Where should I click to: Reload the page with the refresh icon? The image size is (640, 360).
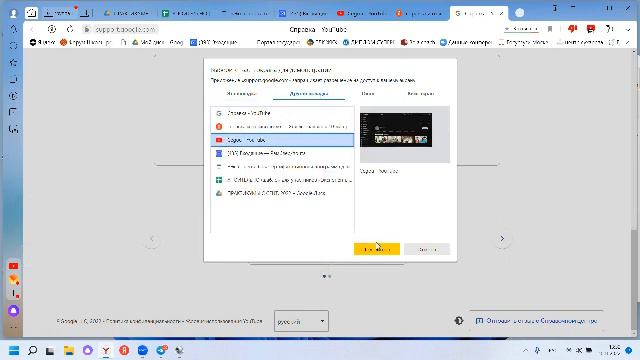point(70,29)
